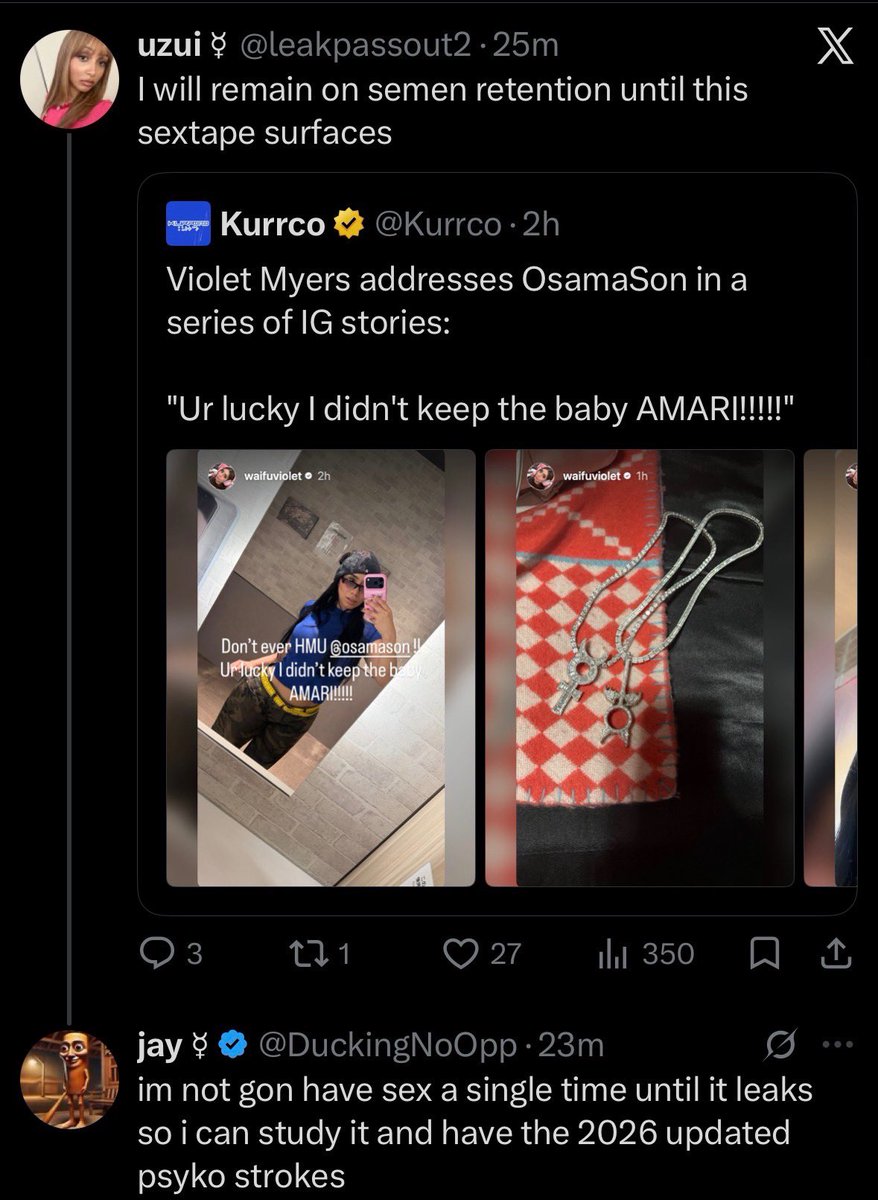
Task: Open the reply icon with 3 comments
Action: click(x=170, y=954)
